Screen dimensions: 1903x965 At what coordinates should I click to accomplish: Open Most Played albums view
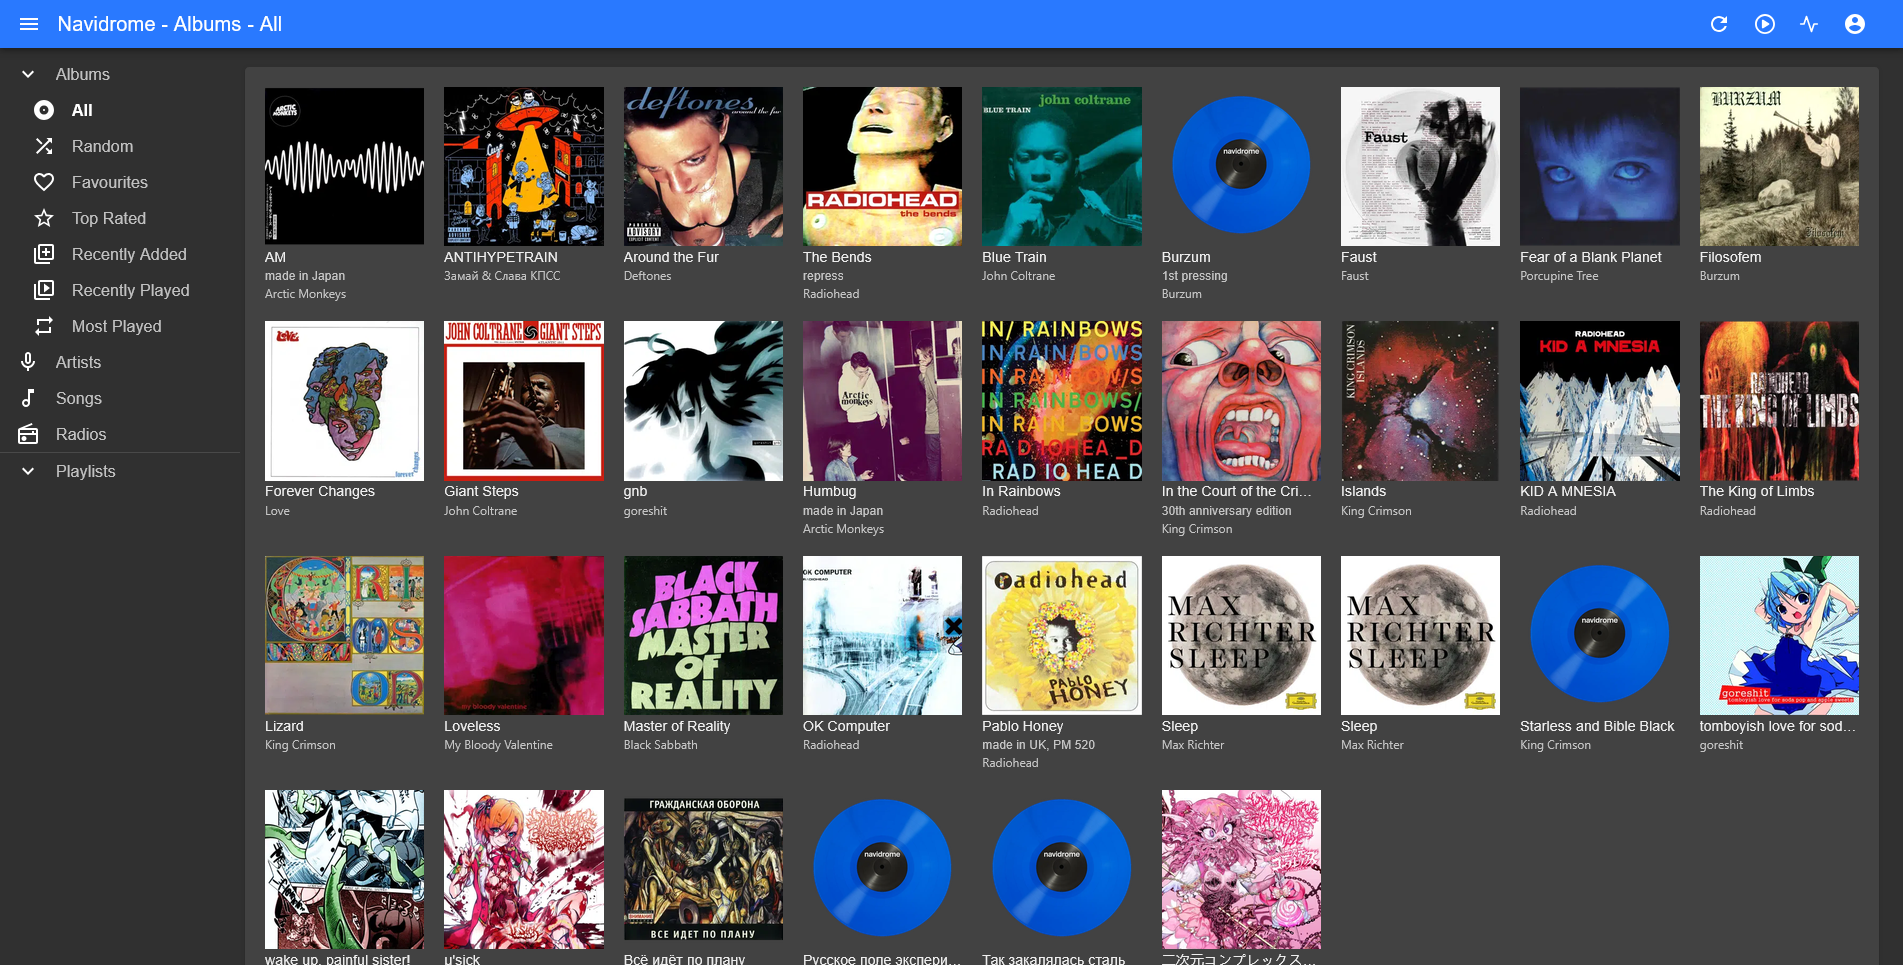(120, 326)
